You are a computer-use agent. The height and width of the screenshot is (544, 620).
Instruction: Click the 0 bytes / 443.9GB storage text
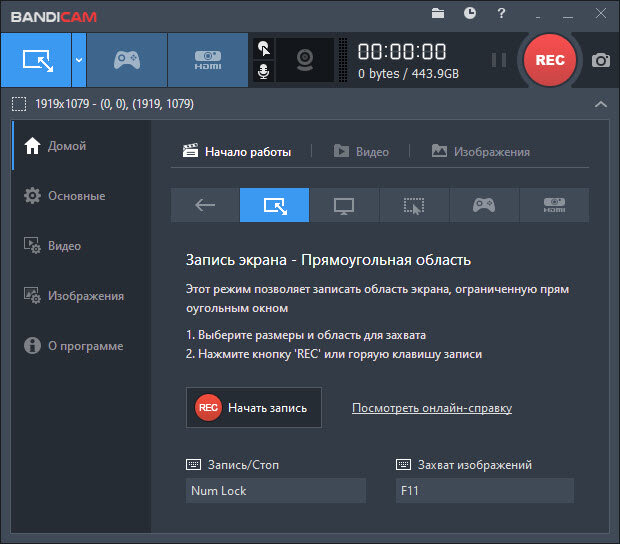tap(408, 74)
